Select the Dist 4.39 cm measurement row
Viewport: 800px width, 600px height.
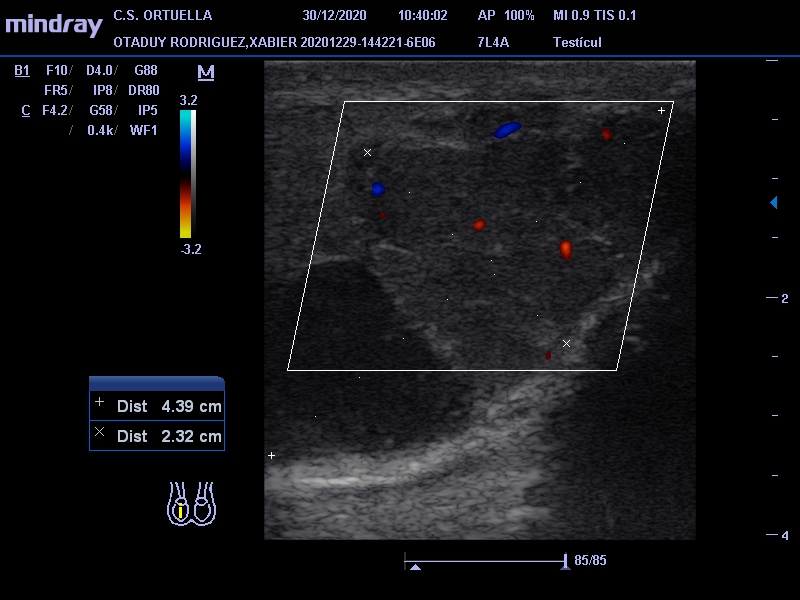157,406
